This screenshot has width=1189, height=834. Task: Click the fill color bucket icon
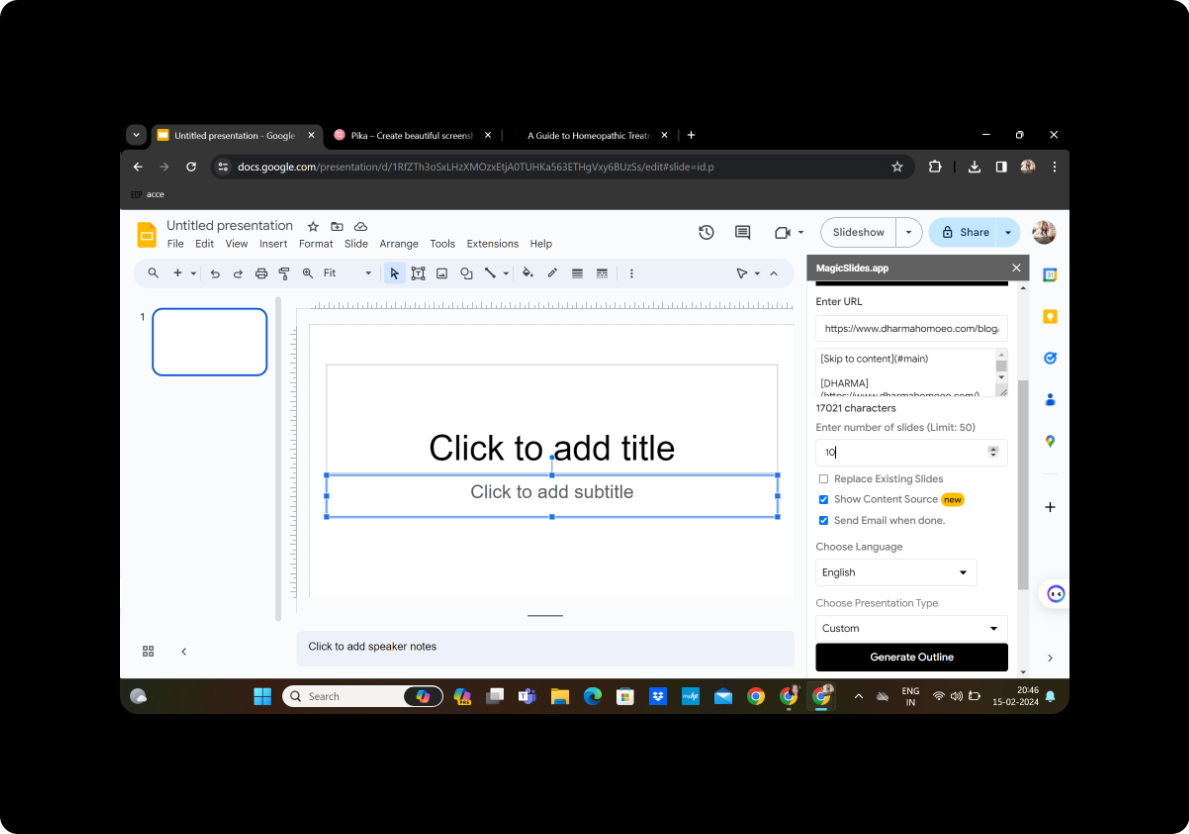click(528, 274)
